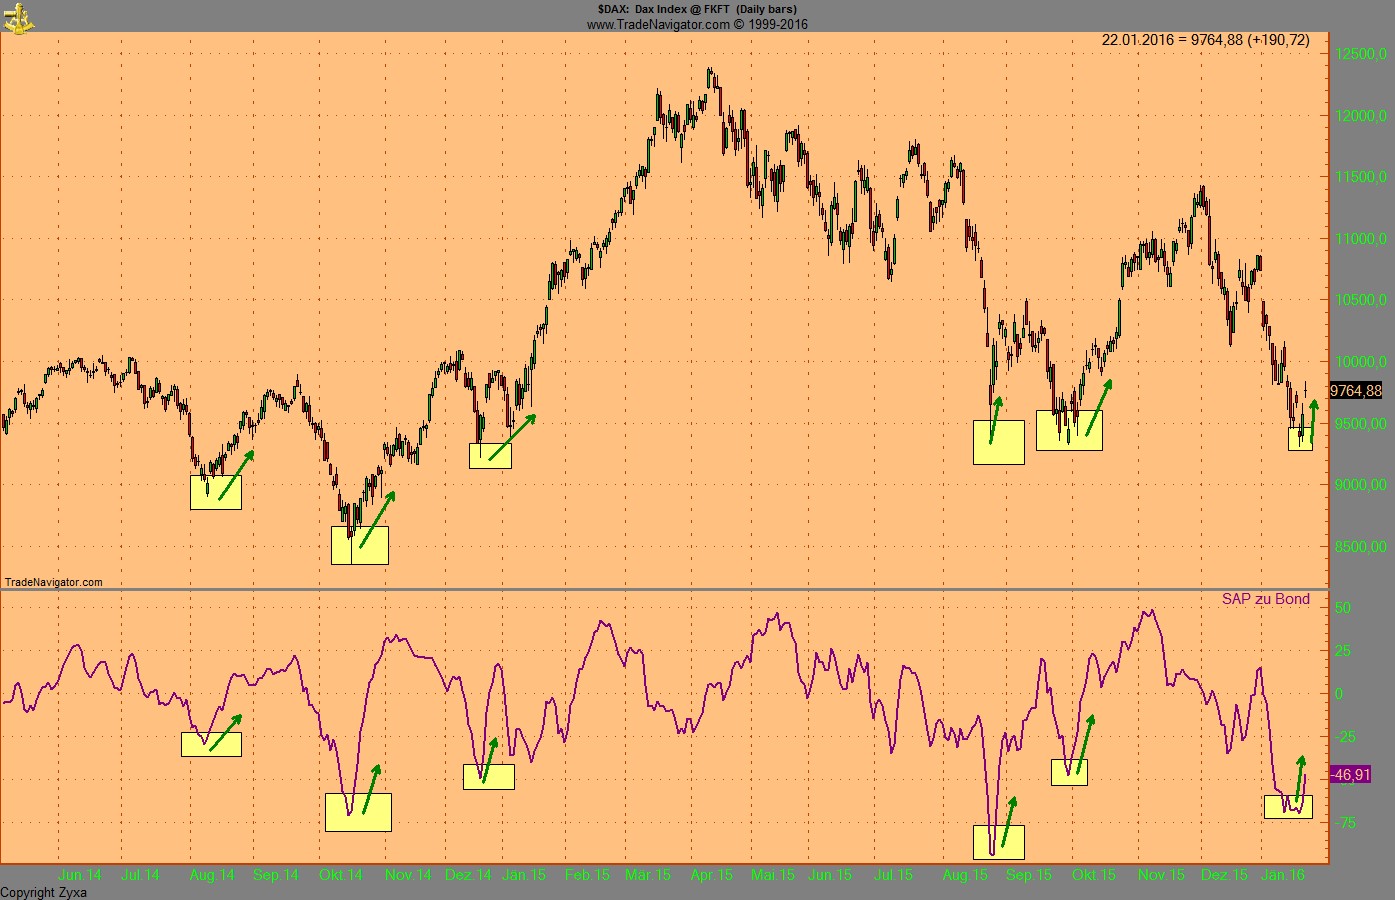Open the www.TradeNavigator.com link
The width and height of the screenshot is (1395, 900).
point(698,23)
